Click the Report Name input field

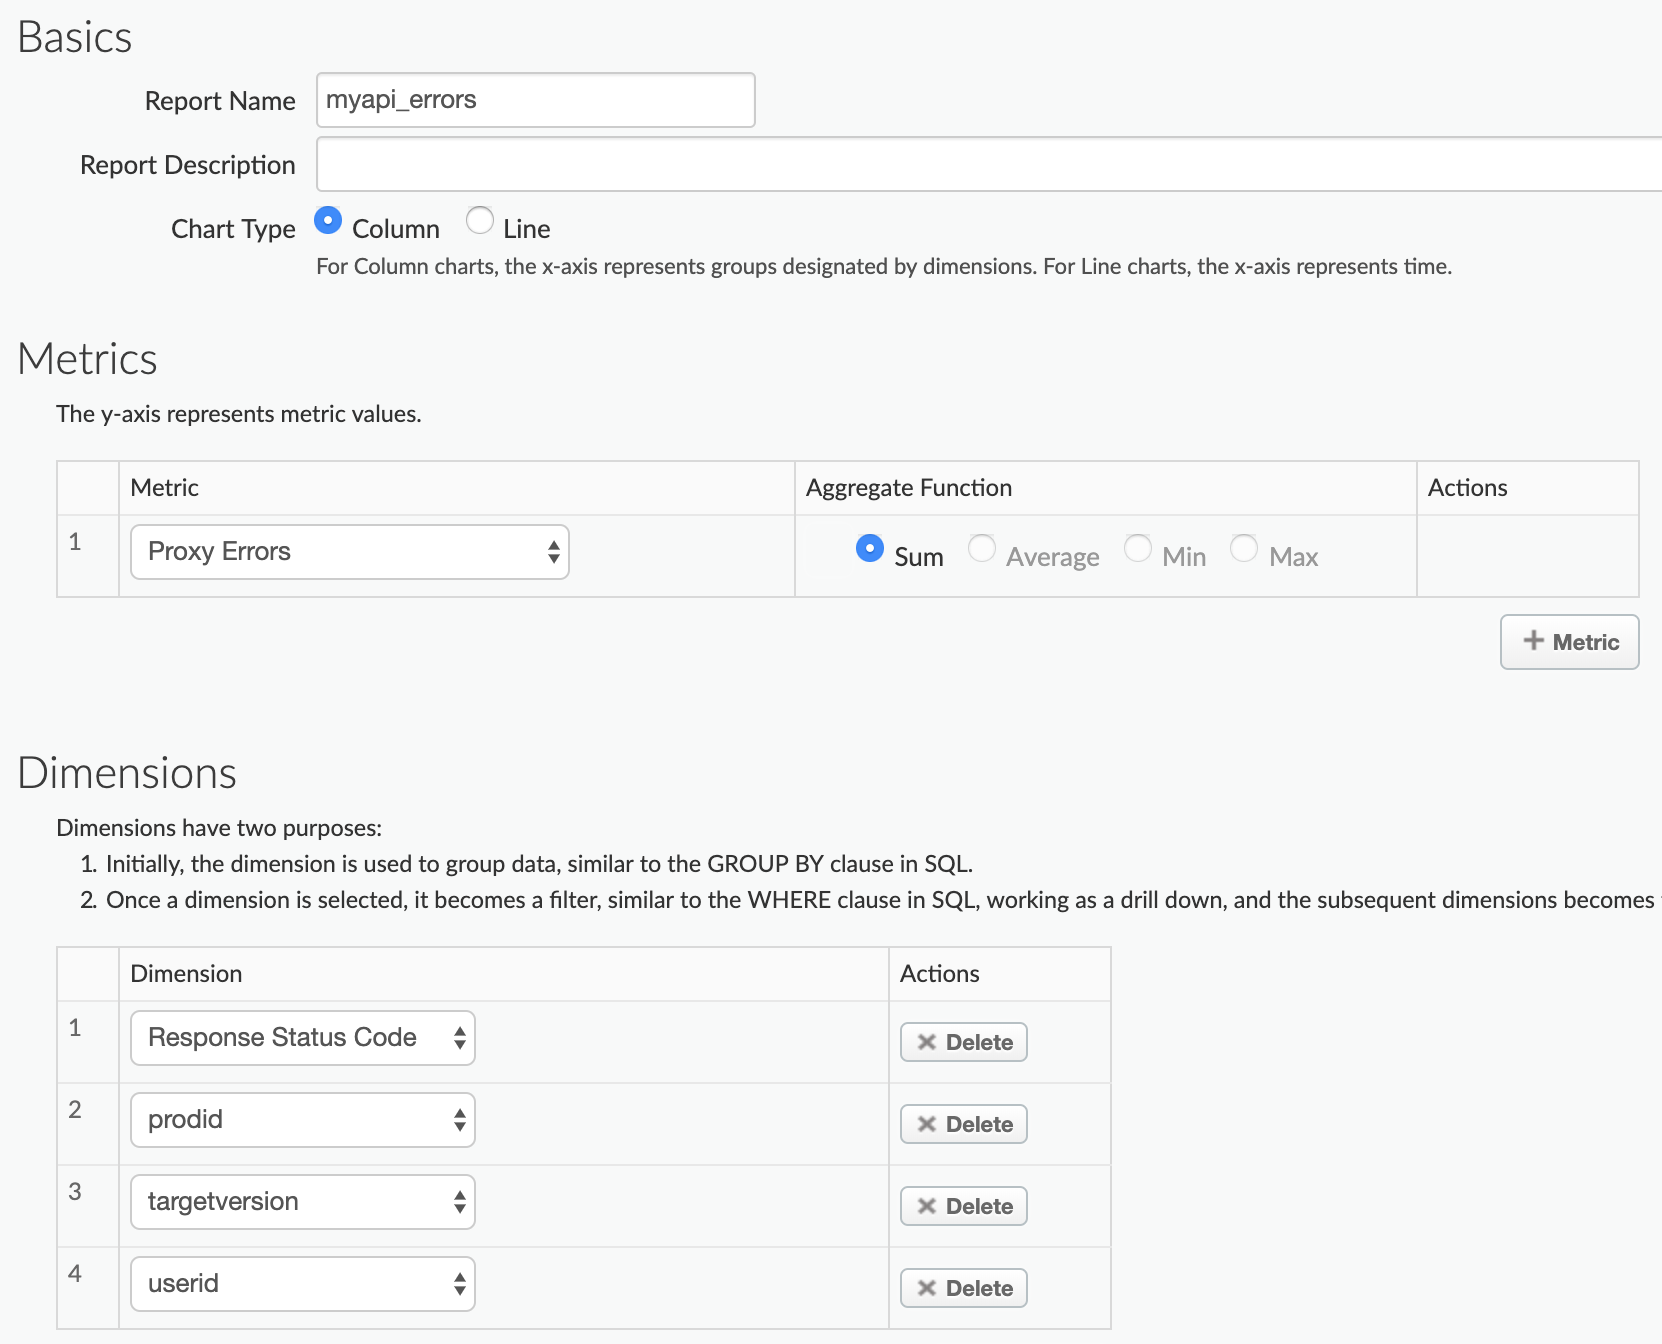(535, 100)
